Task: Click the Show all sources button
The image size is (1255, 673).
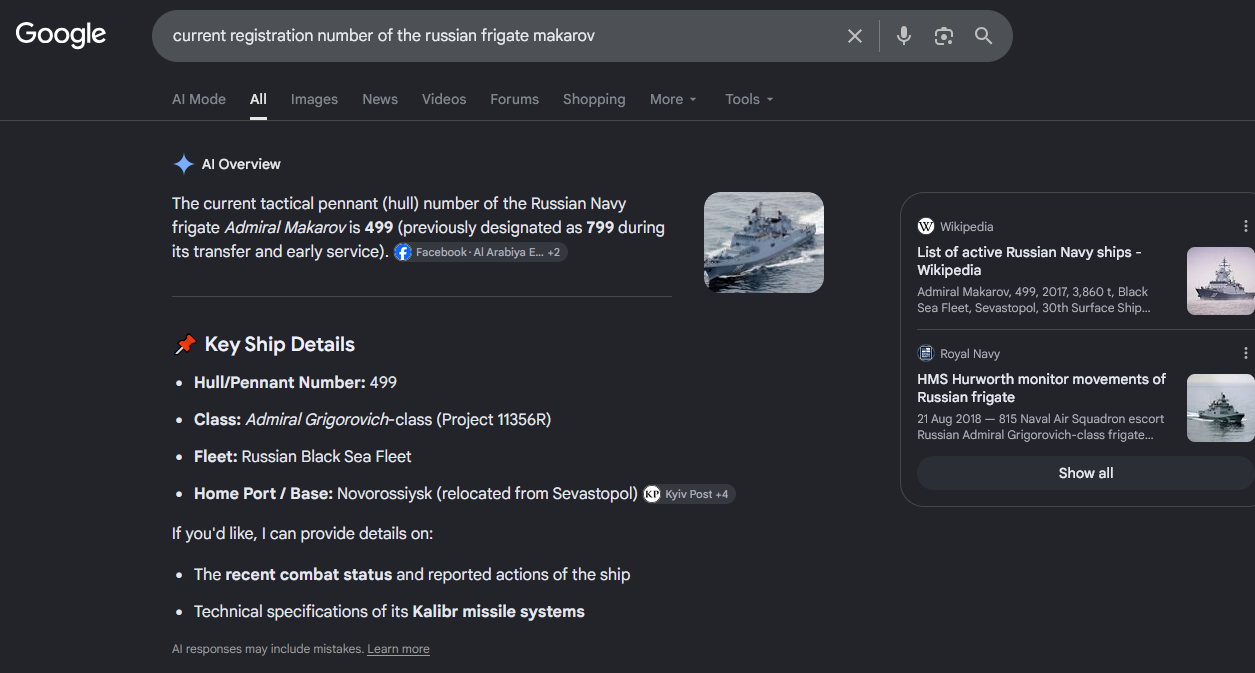Action: pos(1086,473)
